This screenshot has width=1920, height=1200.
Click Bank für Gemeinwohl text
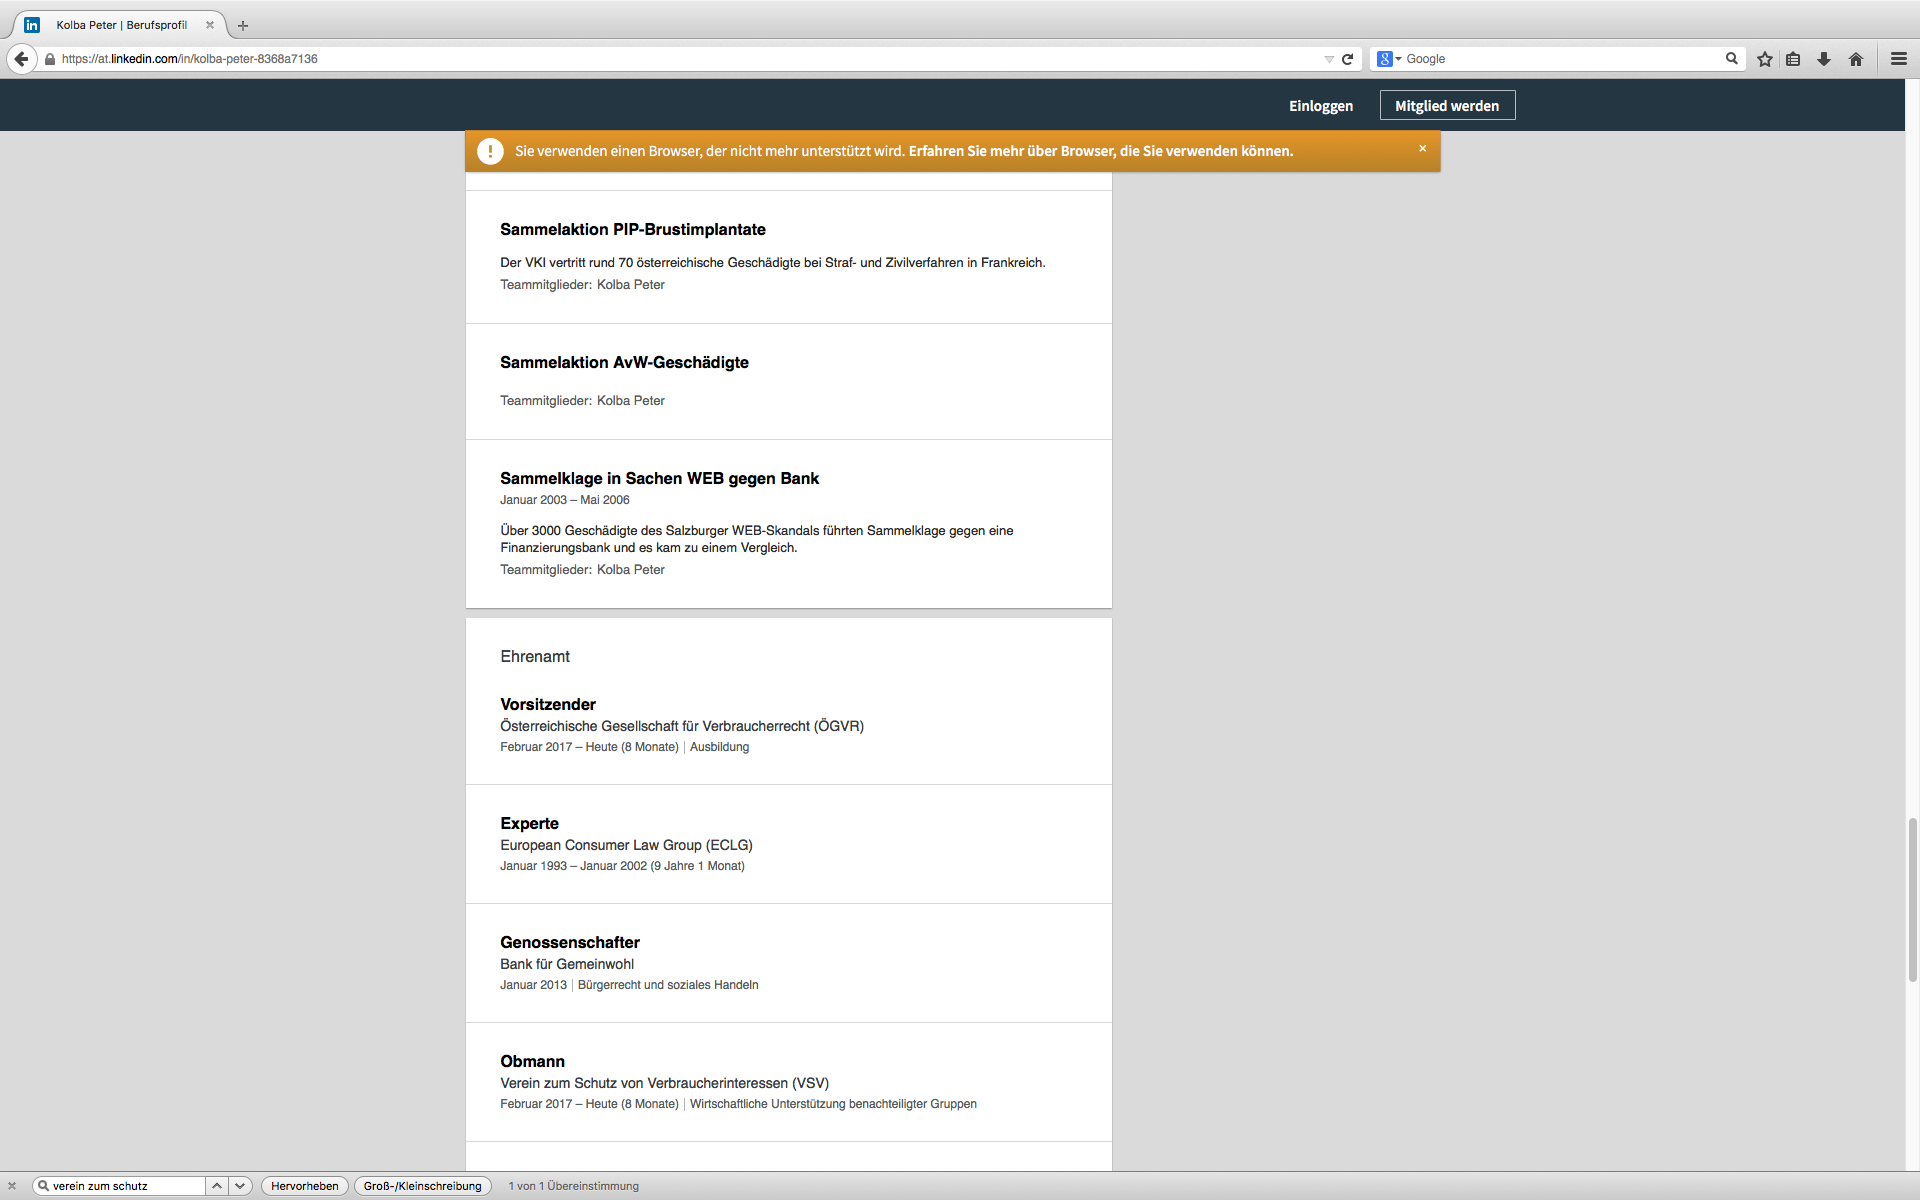[x=567, y=964]
